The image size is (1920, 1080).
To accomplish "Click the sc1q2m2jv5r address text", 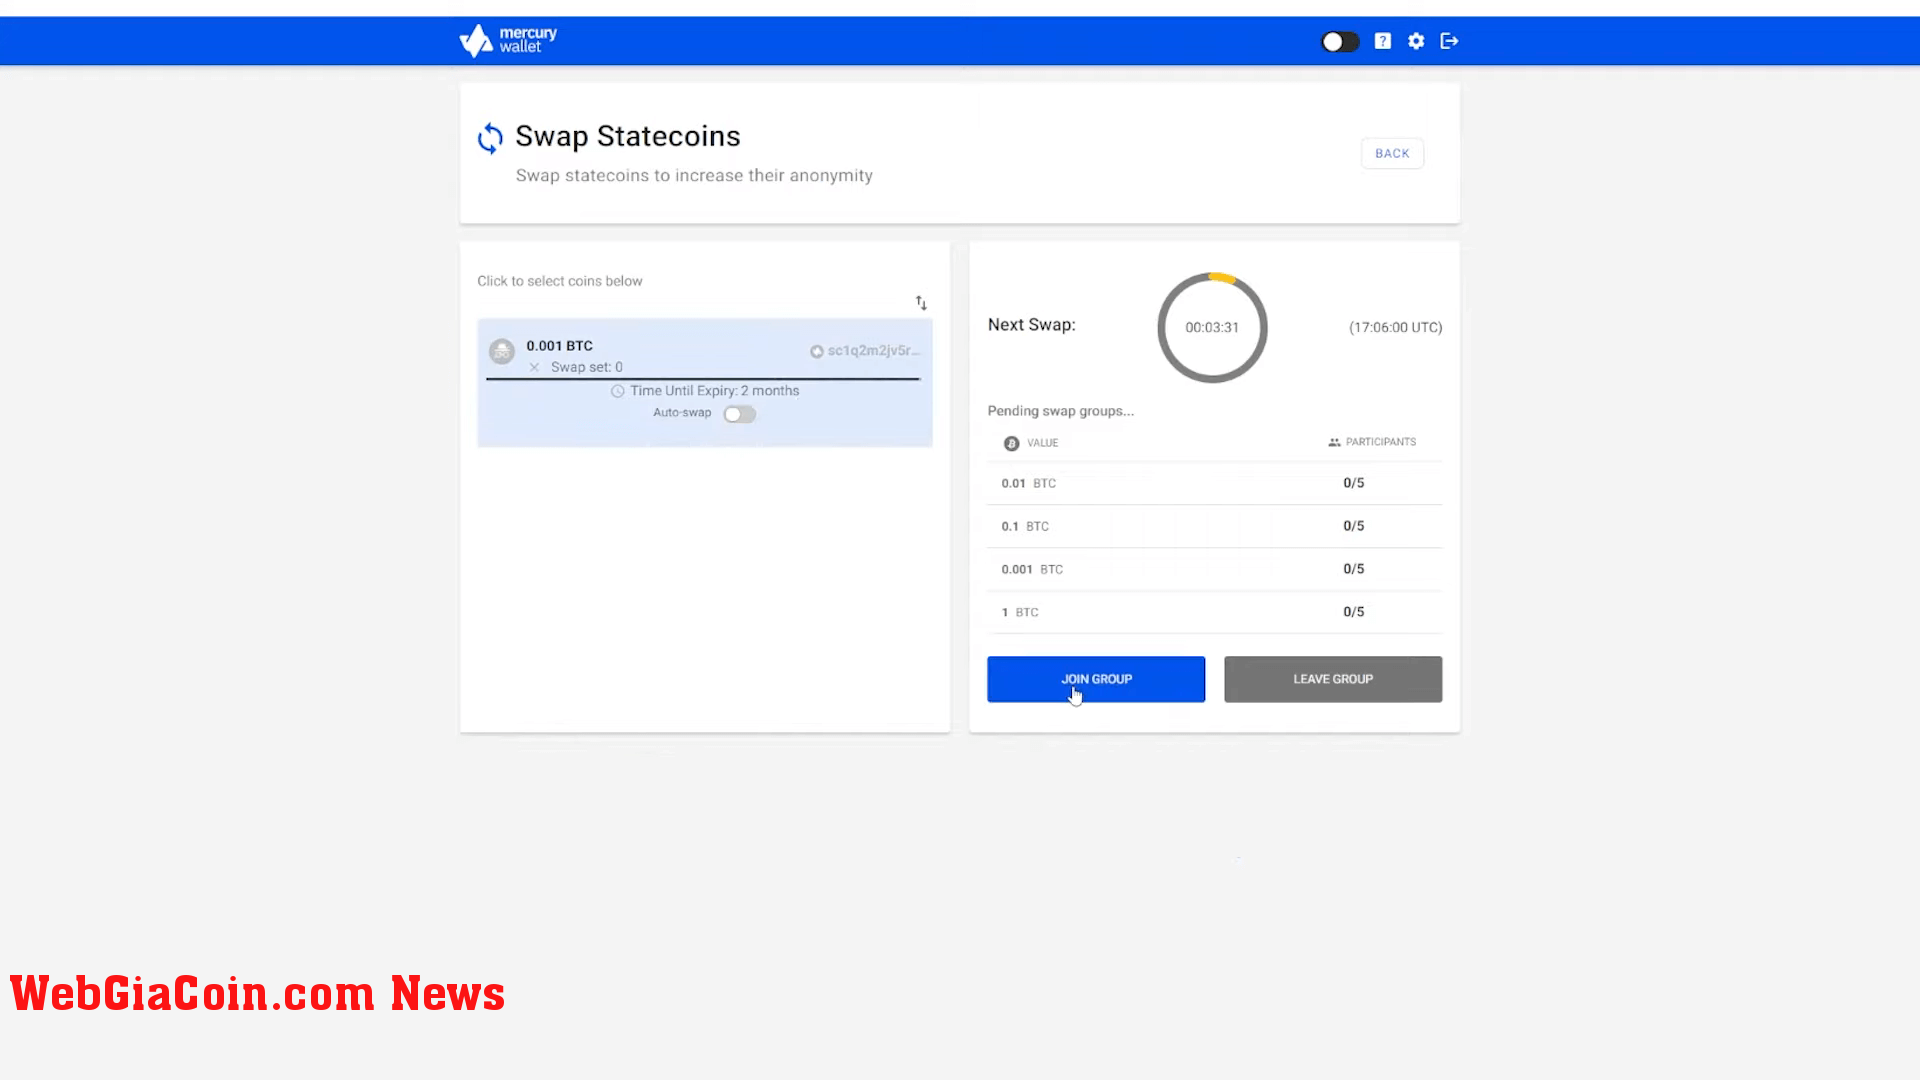I will click(x=873, y=350).
